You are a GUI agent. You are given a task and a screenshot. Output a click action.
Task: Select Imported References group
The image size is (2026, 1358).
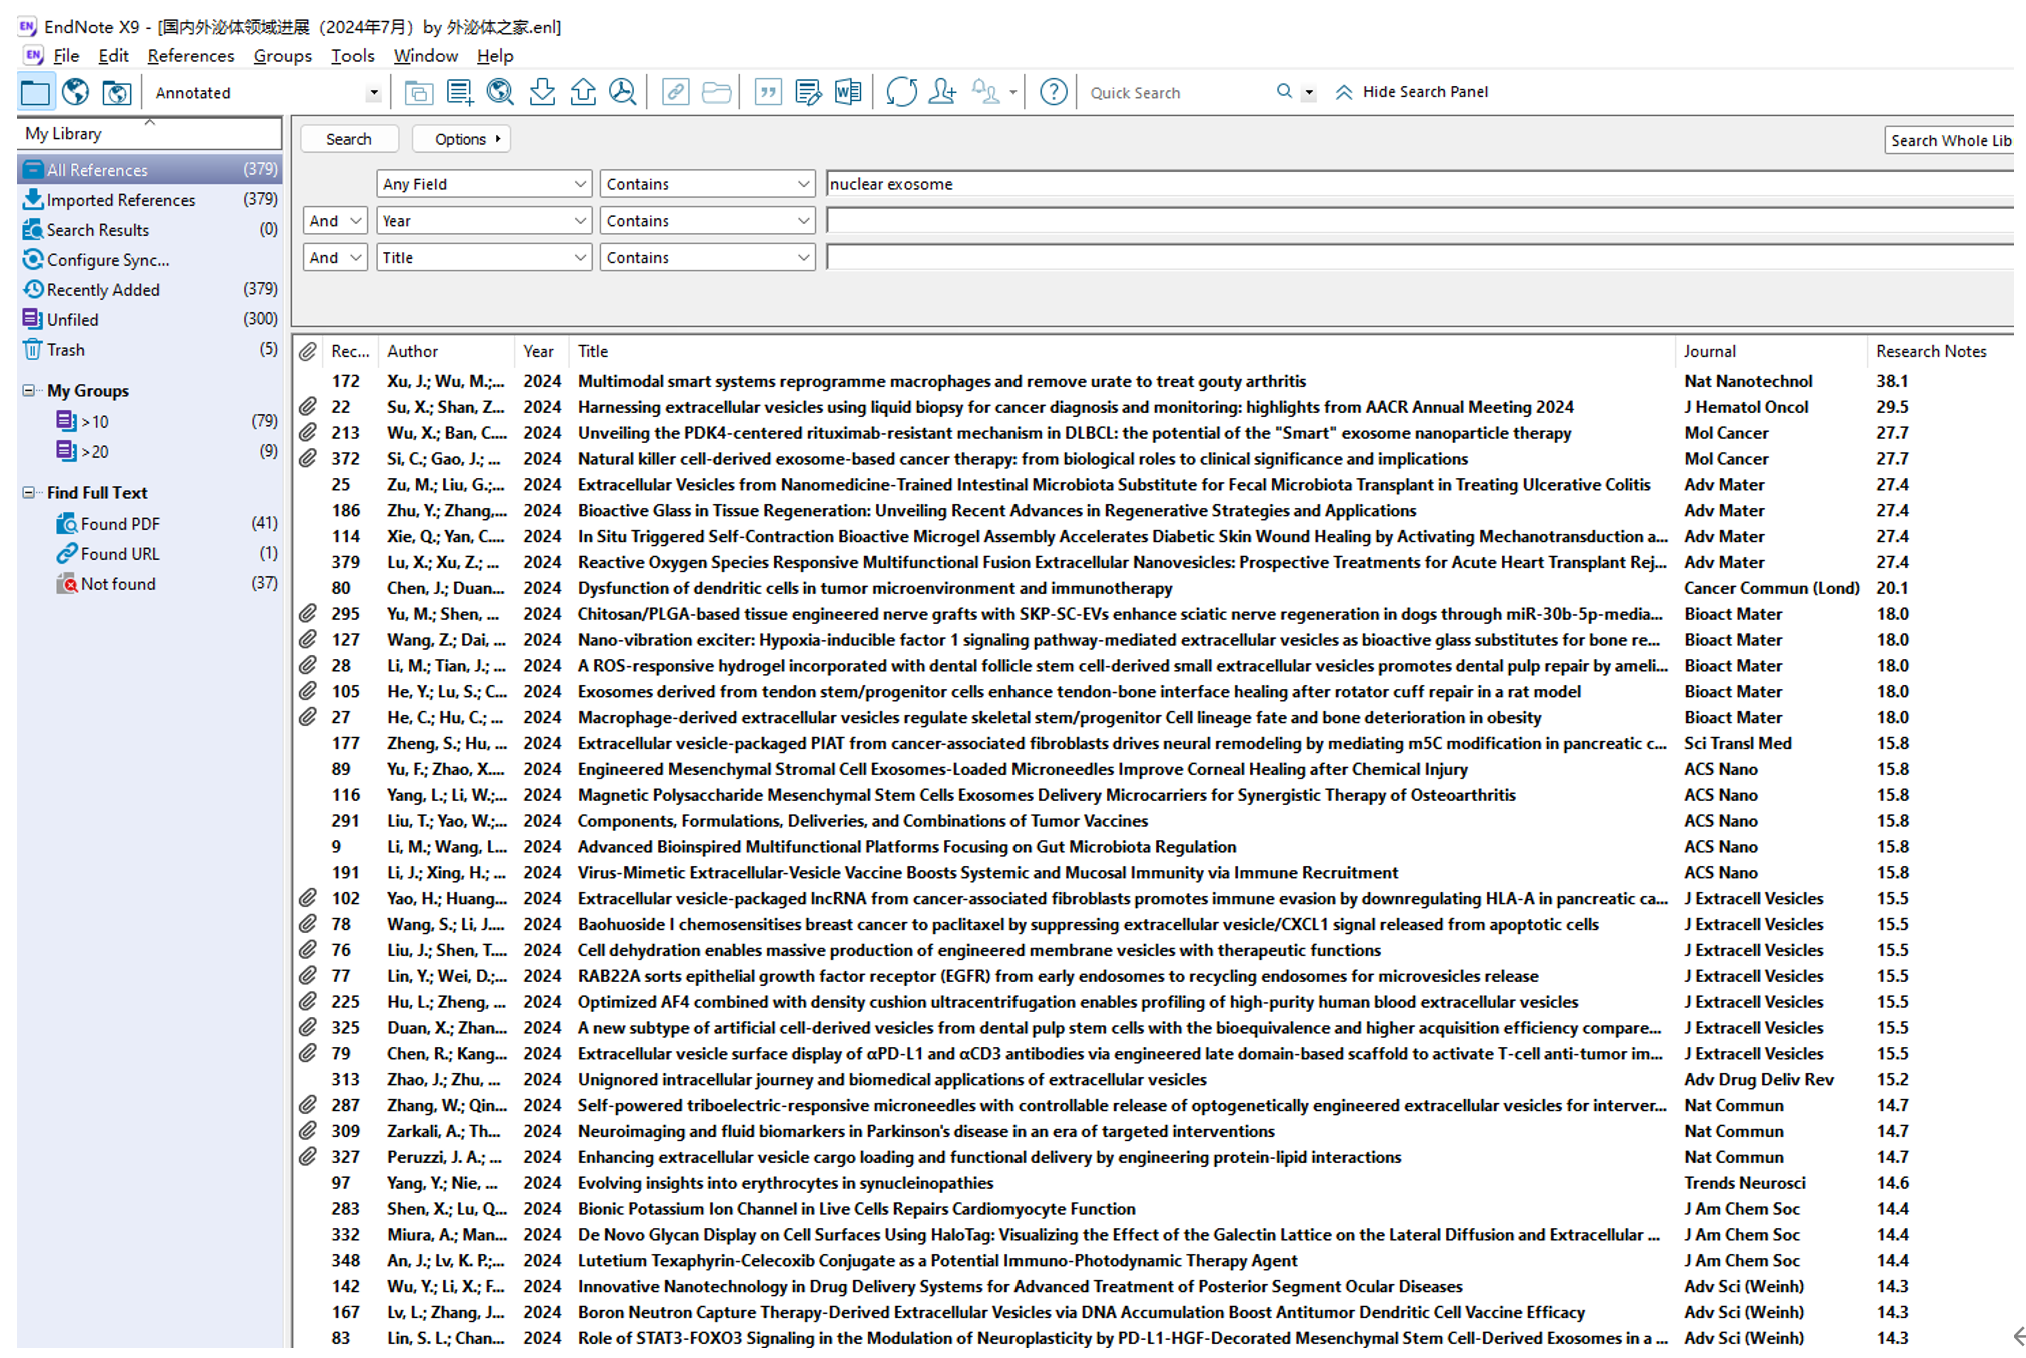pos(150,200)
